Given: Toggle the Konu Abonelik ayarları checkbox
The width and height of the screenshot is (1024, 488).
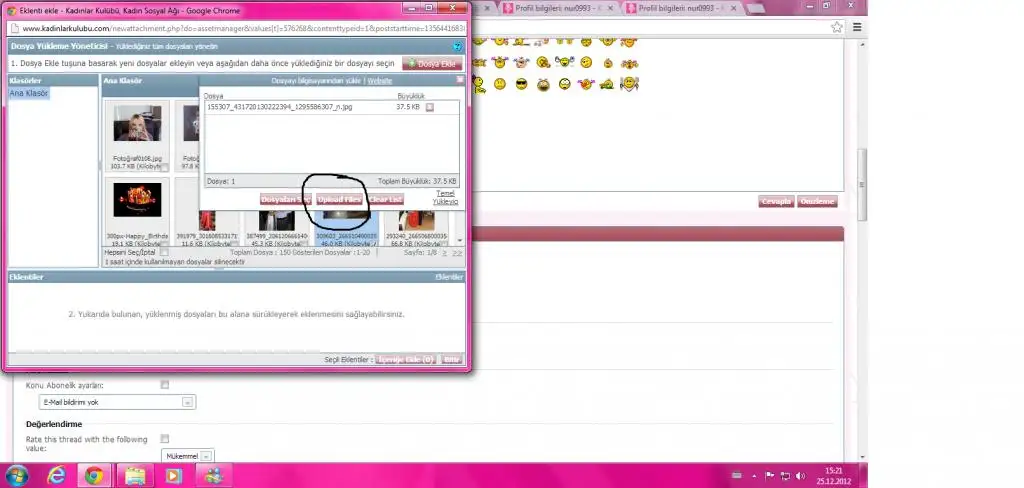Looking at the screenshot, I should point(165,385).
